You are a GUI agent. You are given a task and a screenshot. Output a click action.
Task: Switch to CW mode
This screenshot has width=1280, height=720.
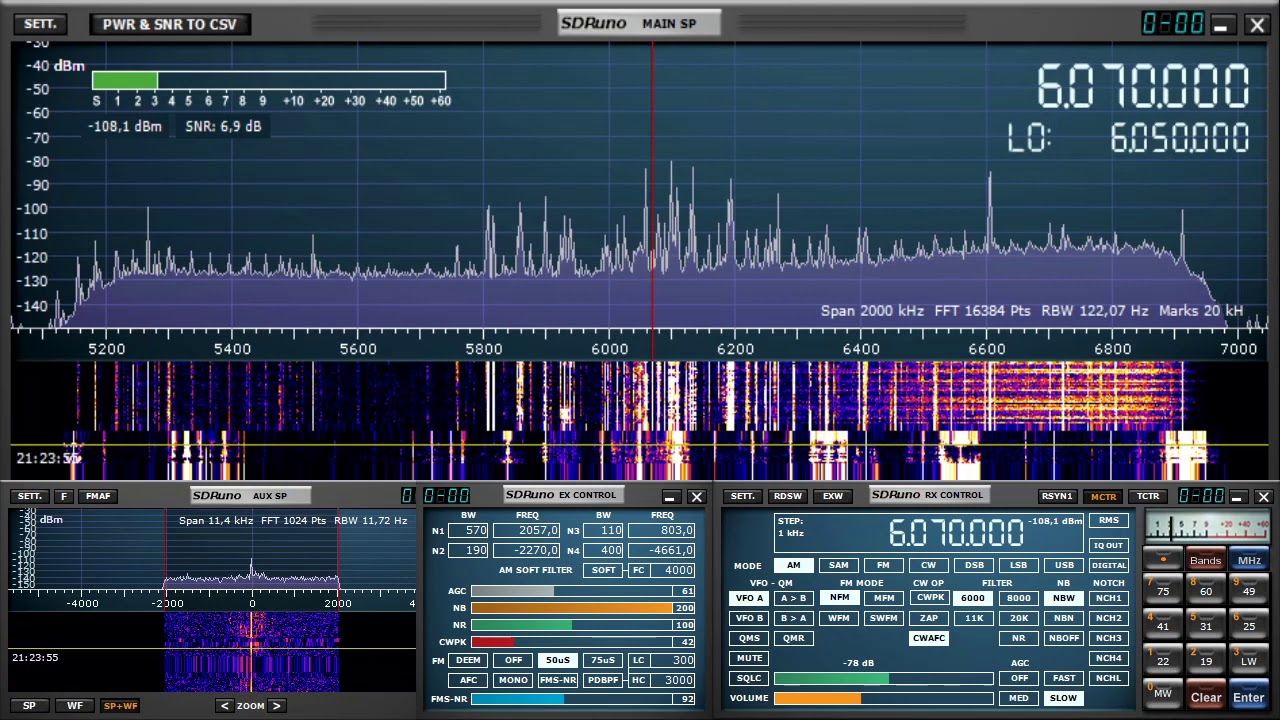928,565
